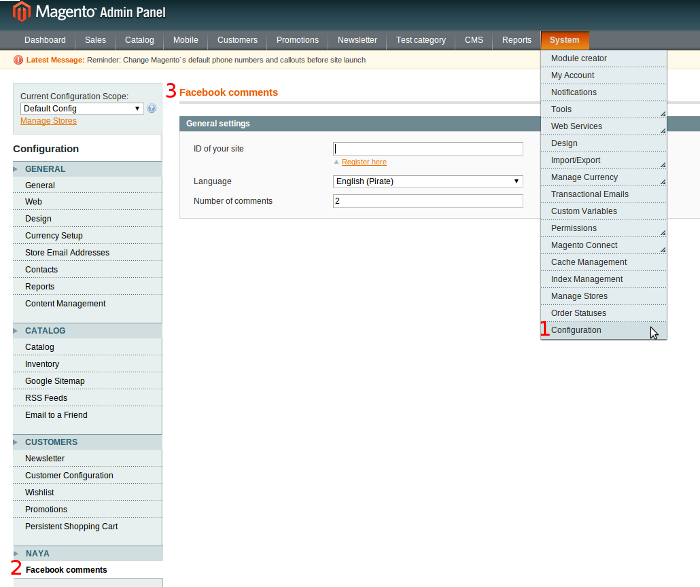This screenshot has width=700, height=587.
Task: Open Store Email Addresses section
Action: pos(88,253)
